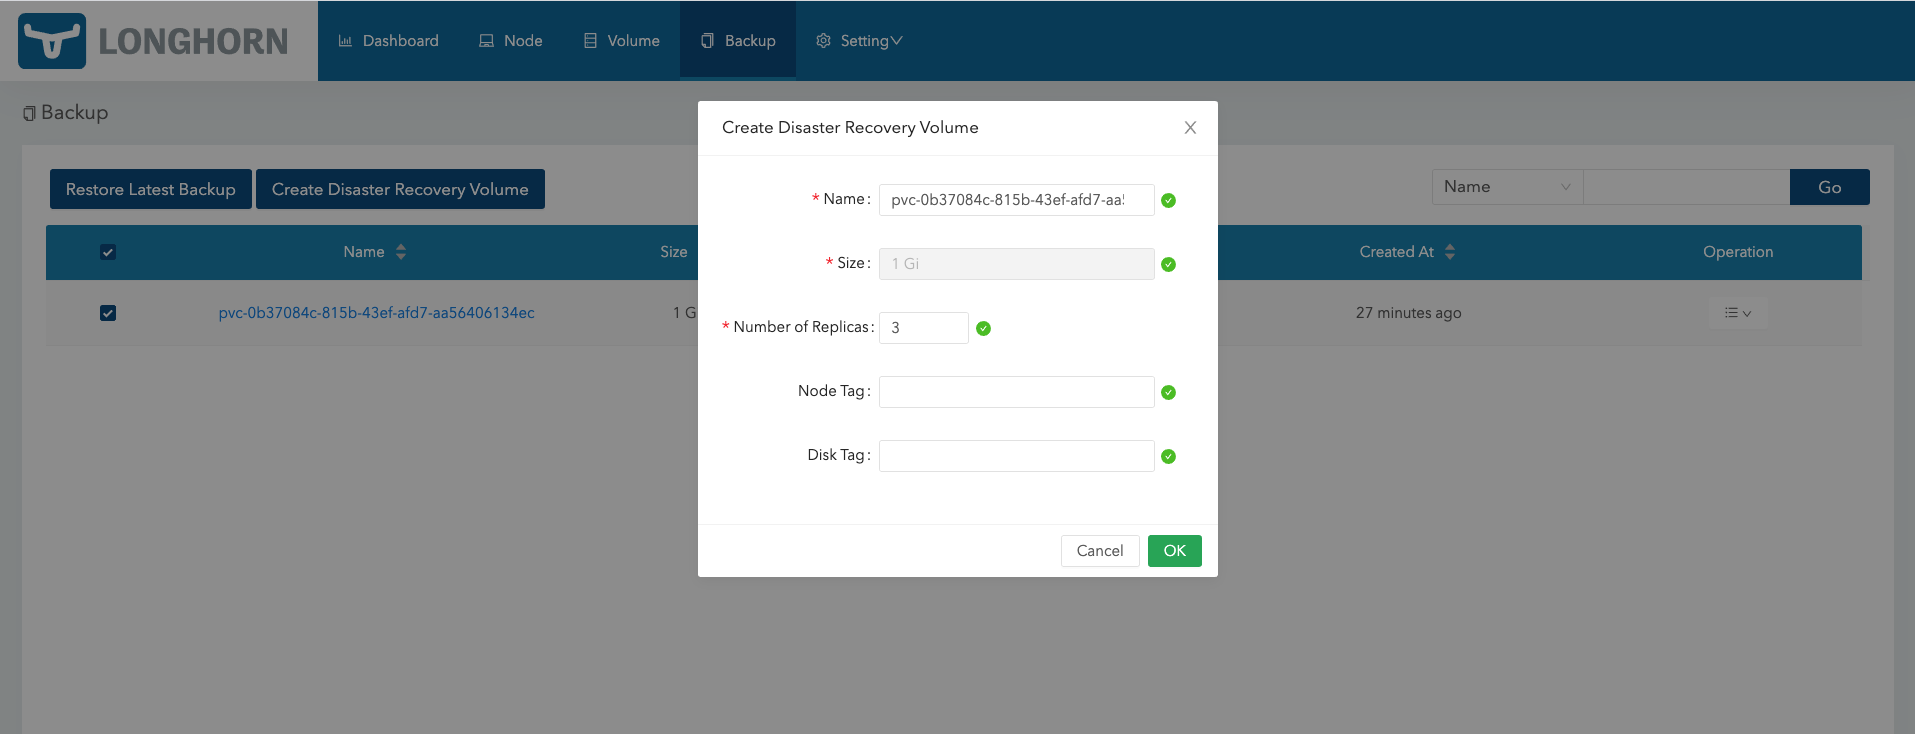Click green check beside Disk Tag field
1915x734 pixels.
(1168, 456)
